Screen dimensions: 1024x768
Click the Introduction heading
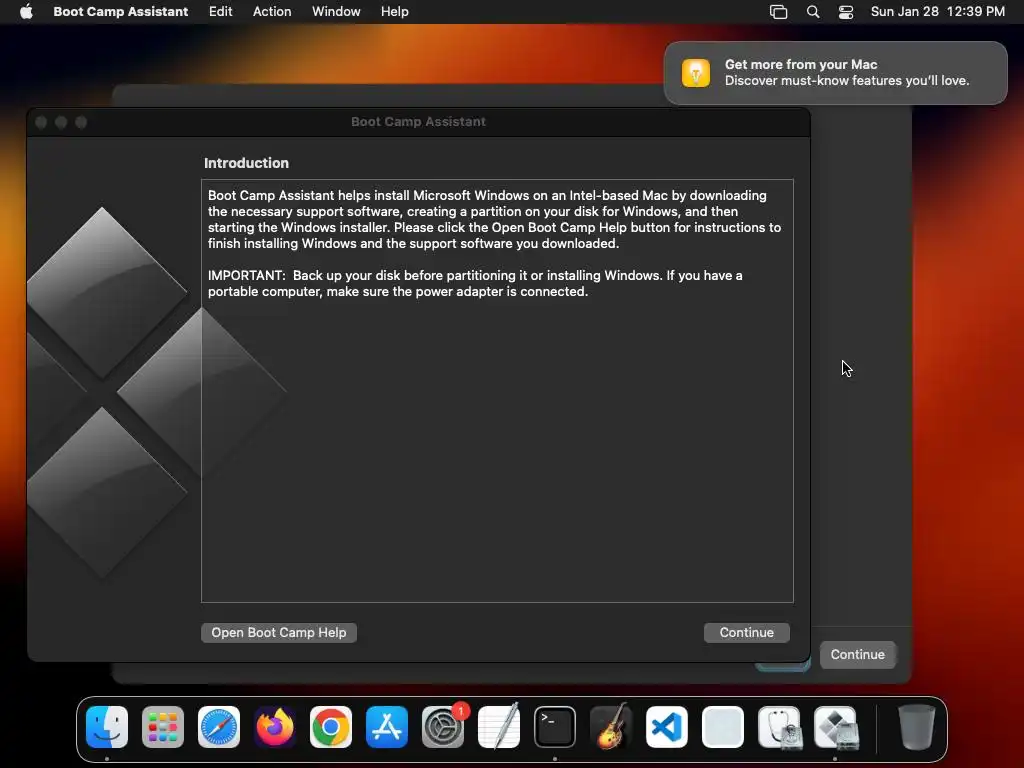[246, 163]
